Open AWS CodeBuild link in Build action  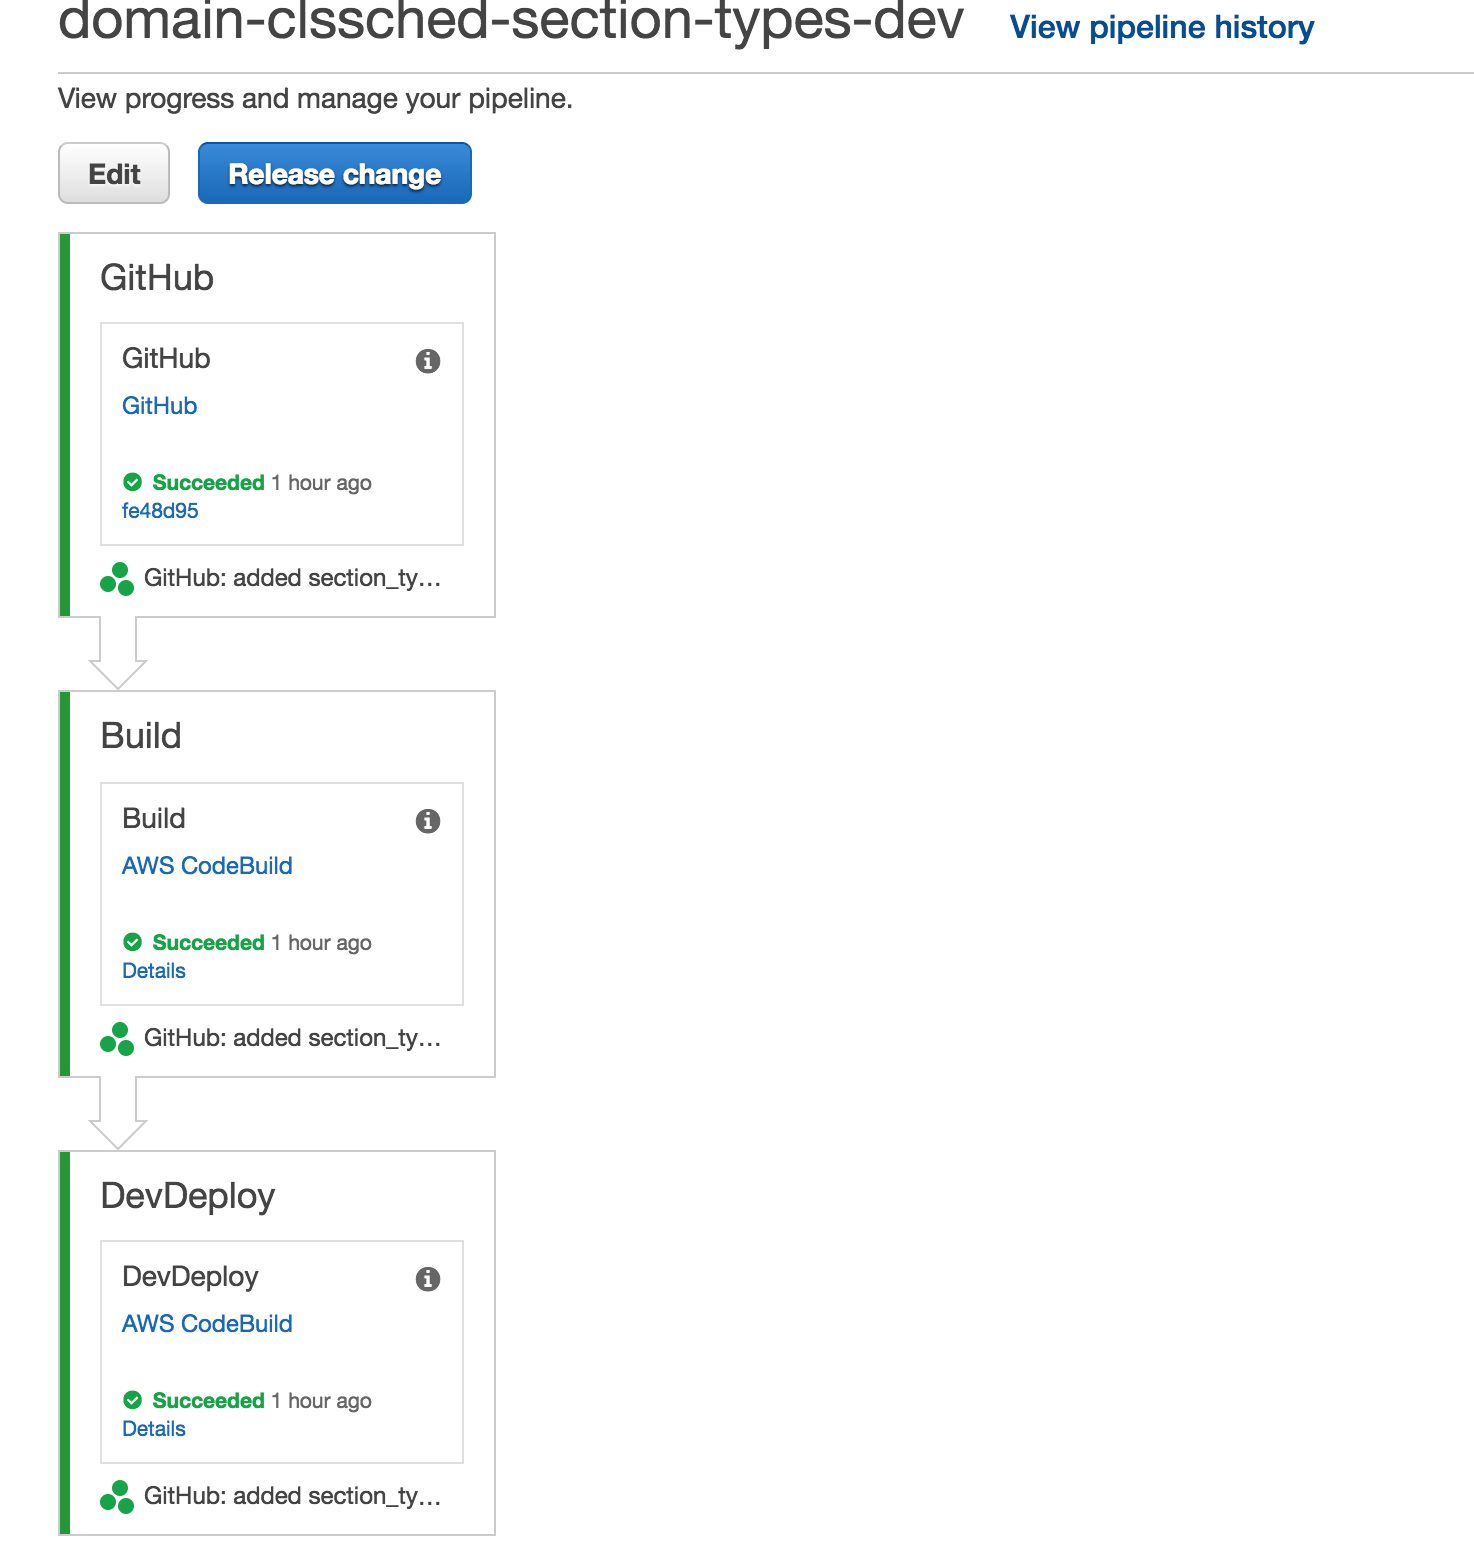point(207,866)
